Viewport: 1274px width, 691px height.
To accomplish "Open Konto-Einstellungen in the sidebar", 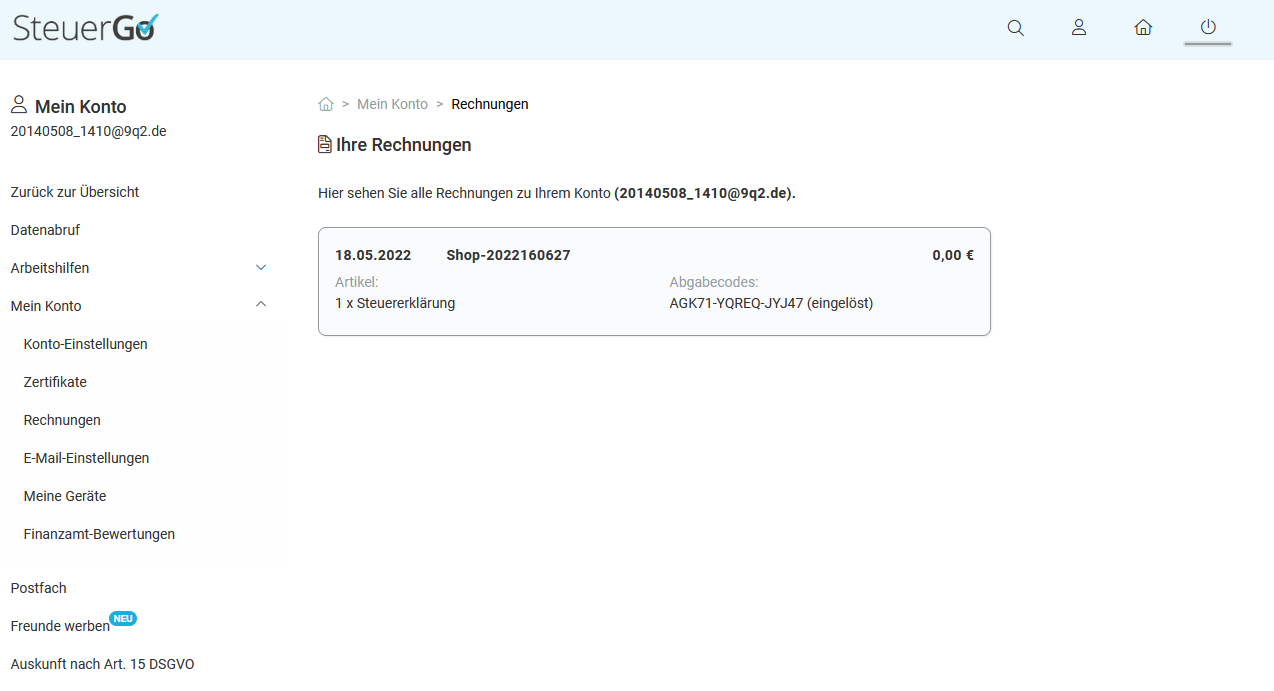I will coord(85,344).
